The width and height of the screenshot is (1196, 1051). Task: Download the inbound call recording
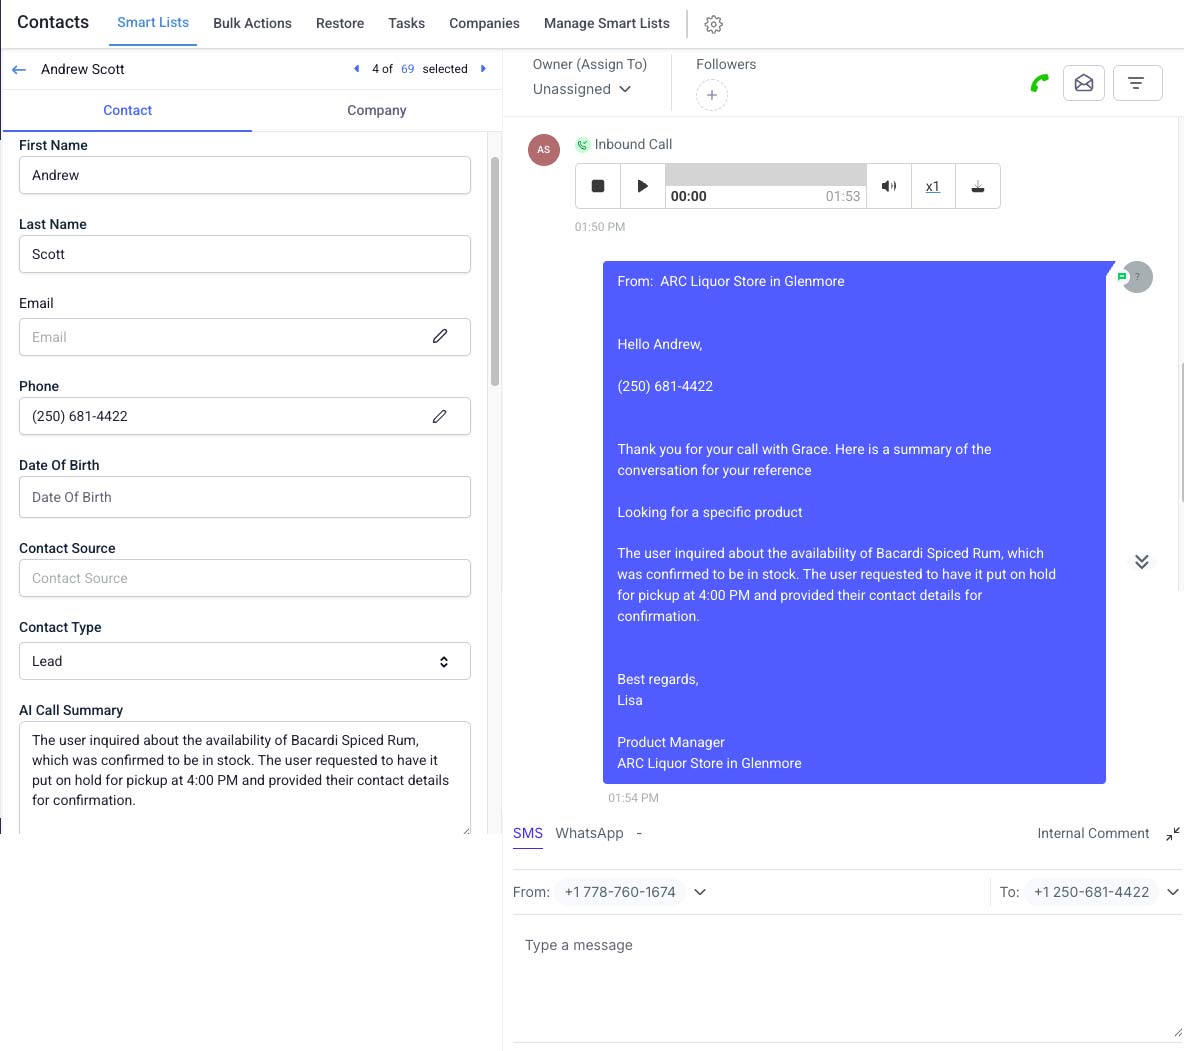click(x=977, y=186)
